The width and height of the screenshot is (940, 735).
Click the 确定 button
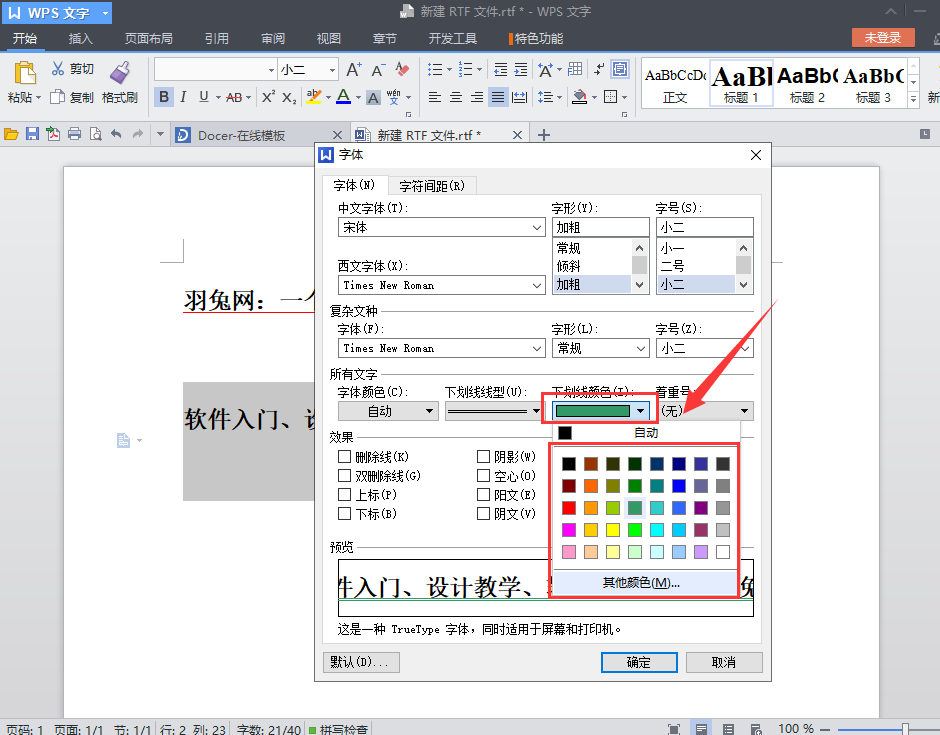[x=639, y=662]
